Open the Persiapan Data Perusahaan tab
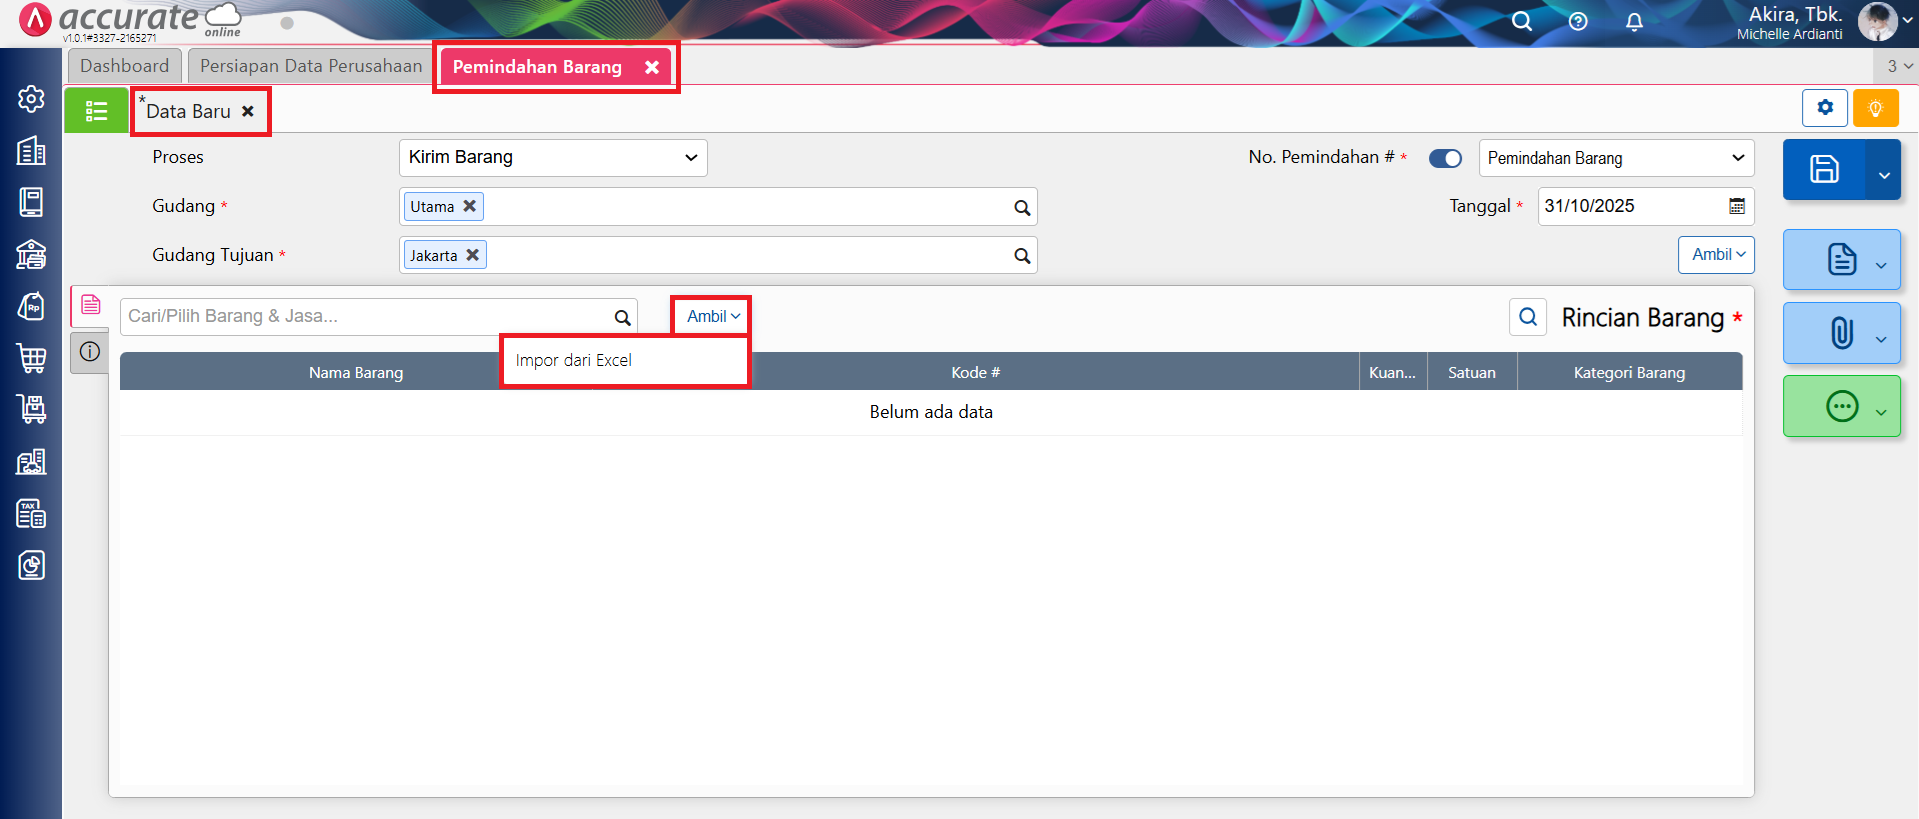Viewport: 1919px width, 819px height. 311,66
